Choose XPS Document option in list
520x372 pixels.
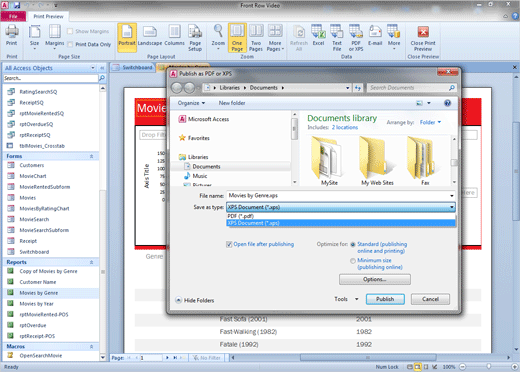pyautogui.click(x=341, y=223)
